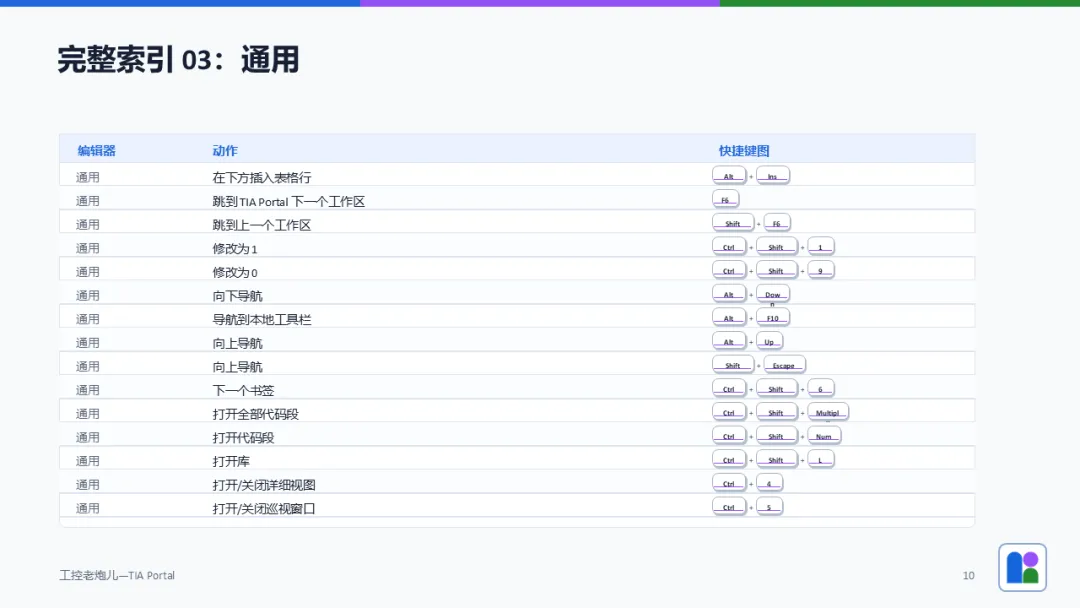Click the 9 key in the 修改为0 row
Image resolution: width=1080 pixels, height=608 pixels.
tap(820, 271)
